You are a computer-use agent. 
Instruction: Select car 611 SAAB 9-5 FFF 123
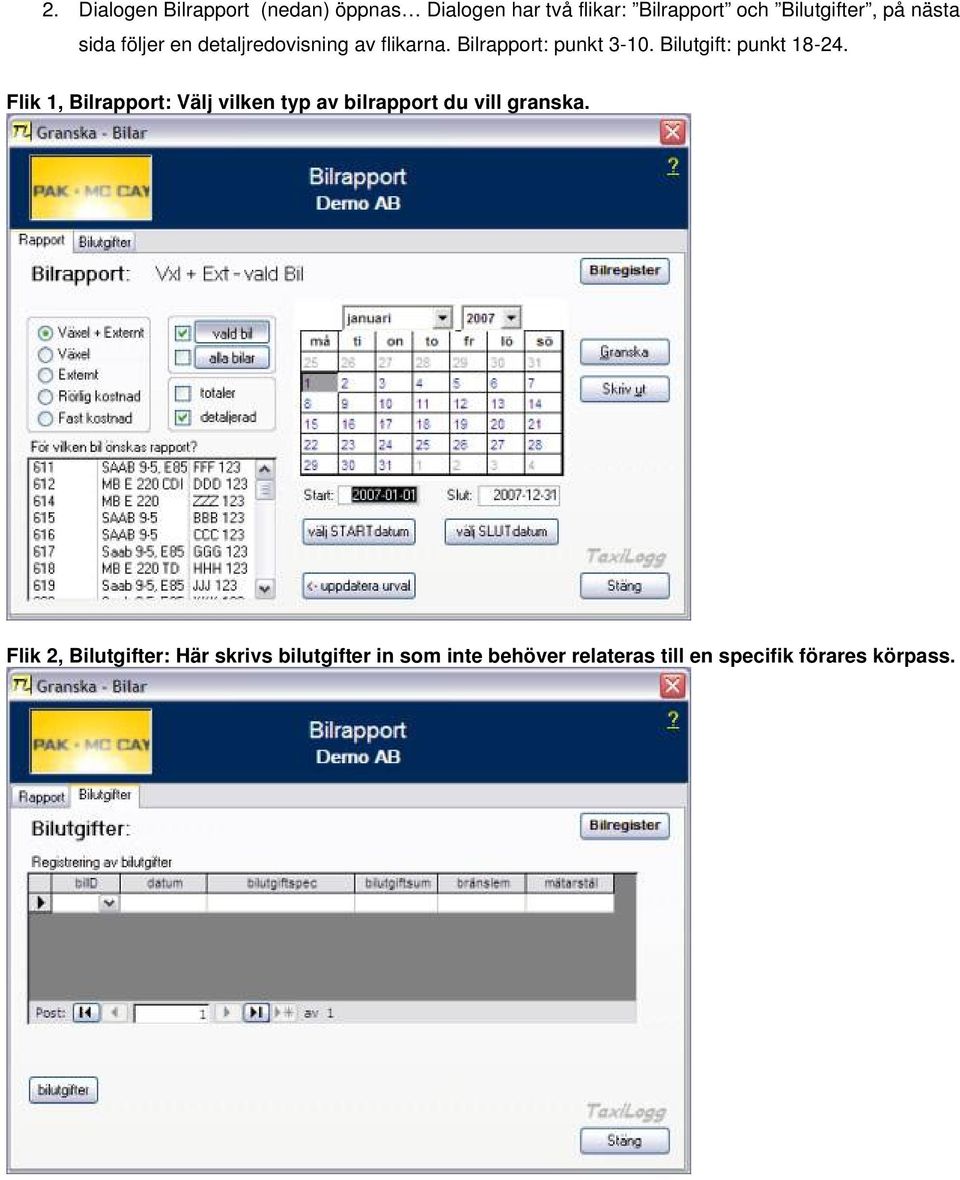coord(141,467)
